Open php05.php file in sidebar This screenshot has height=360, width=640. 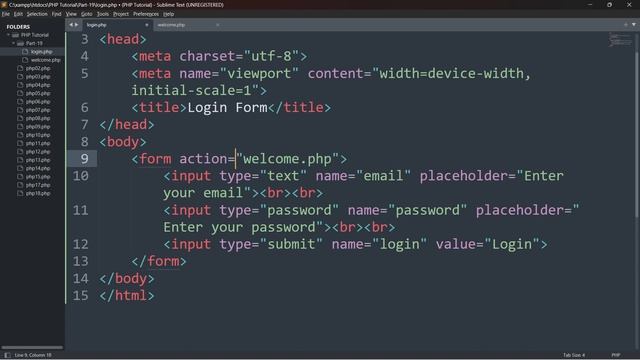(38, 93)
